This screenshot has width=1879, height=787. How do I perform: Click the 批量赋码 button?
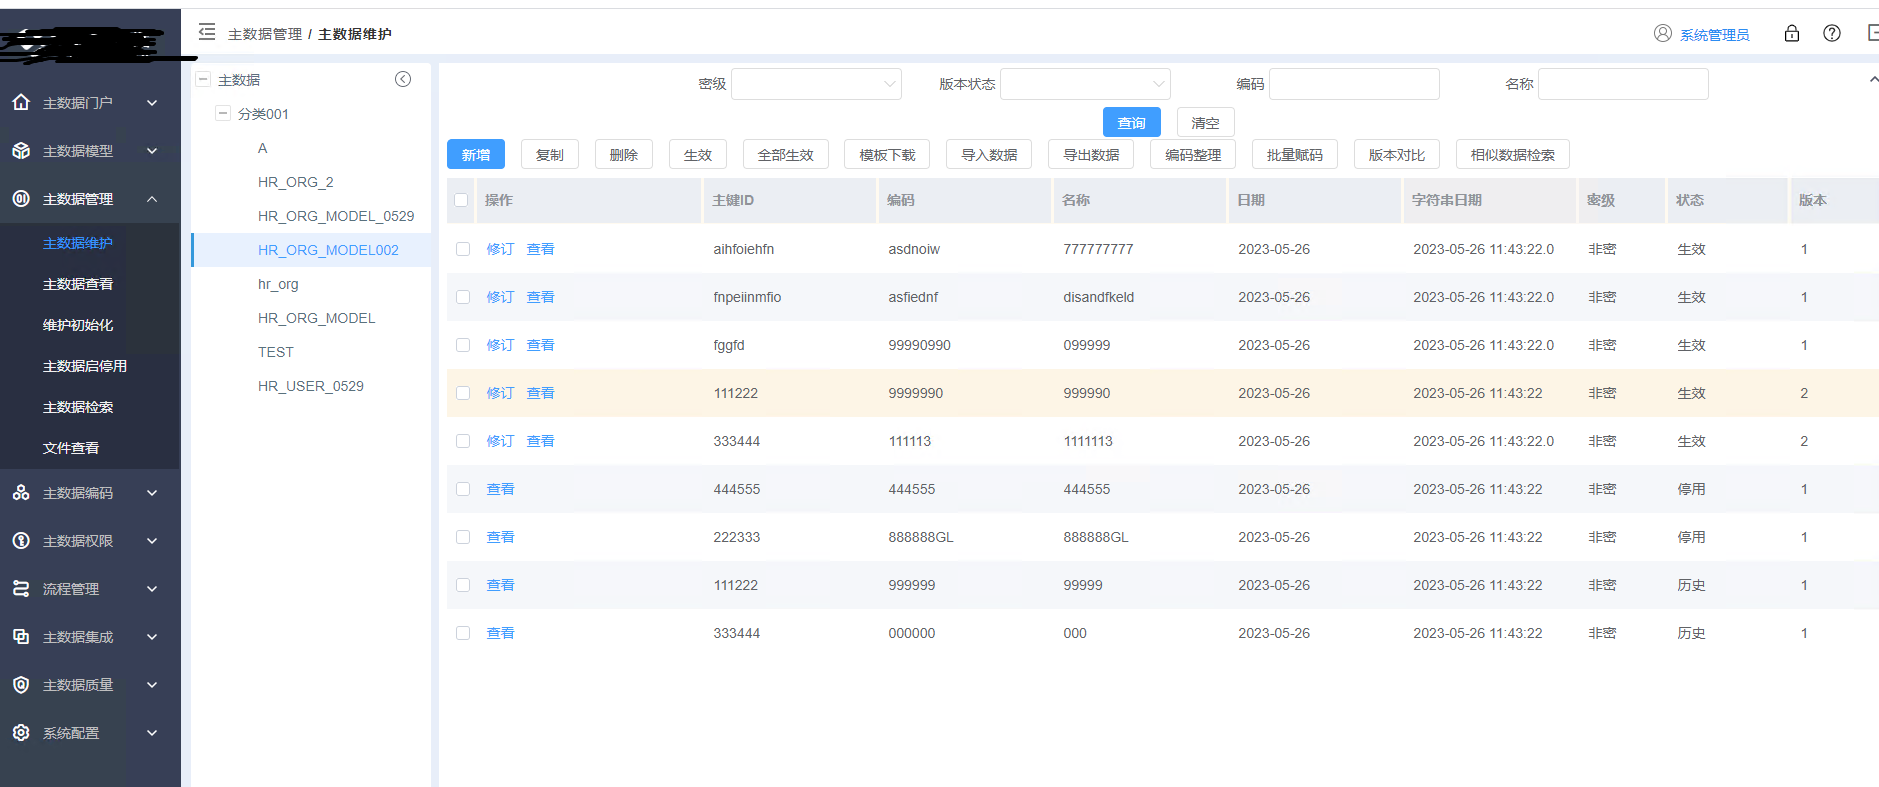(1295, 154)
